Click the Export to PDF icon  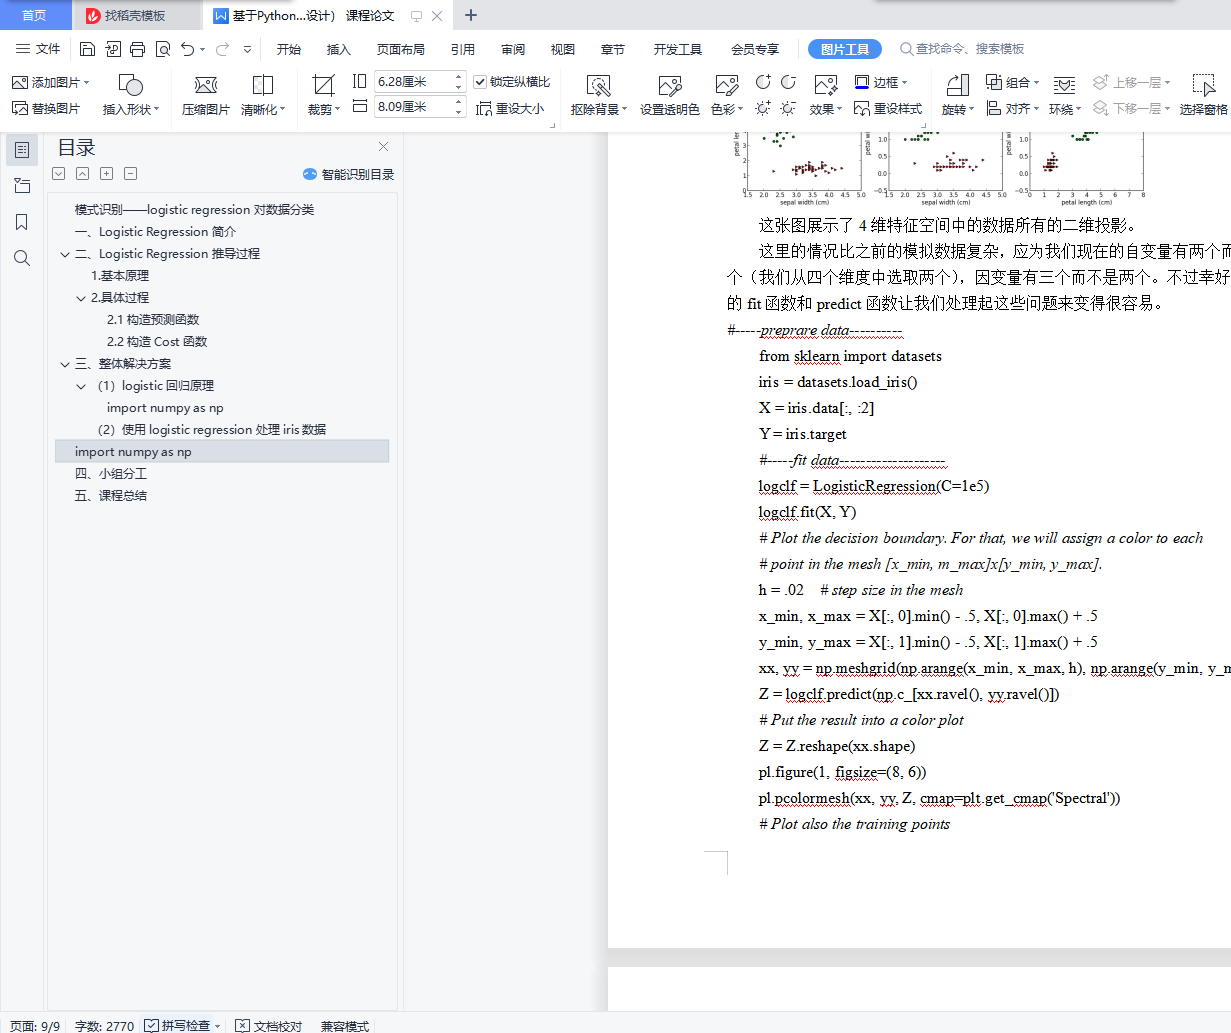[112, 49]
